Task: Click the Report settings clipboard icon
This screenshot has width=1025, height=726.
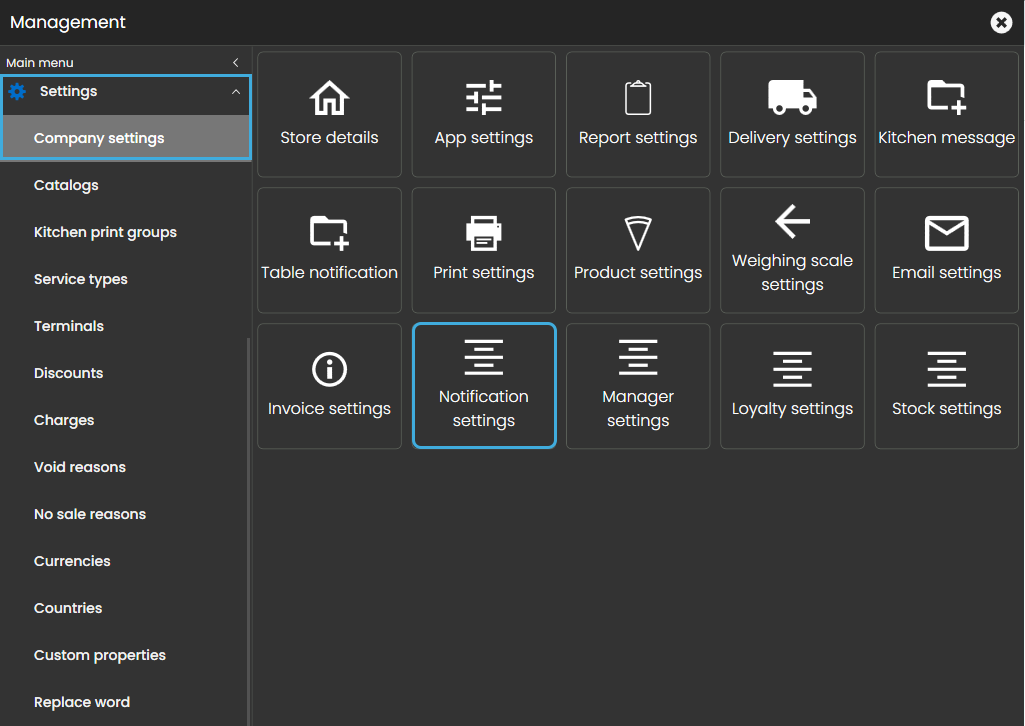Action: pos(638,98)
